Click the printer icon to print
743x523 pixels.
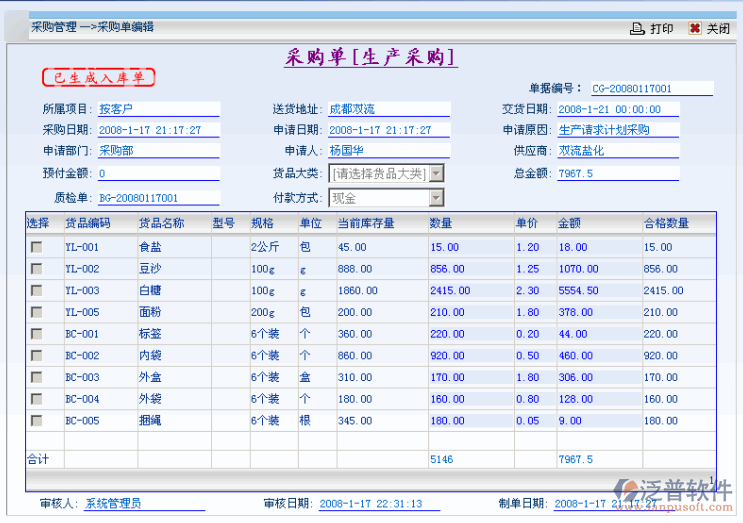point(637,29)
